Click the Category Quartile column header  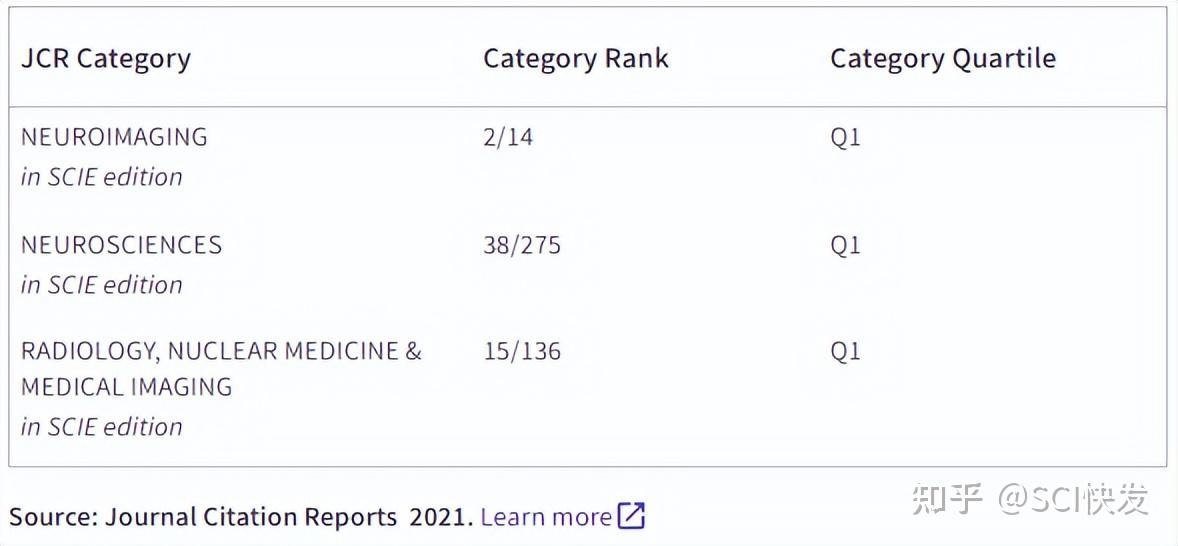tap(942, 58)
